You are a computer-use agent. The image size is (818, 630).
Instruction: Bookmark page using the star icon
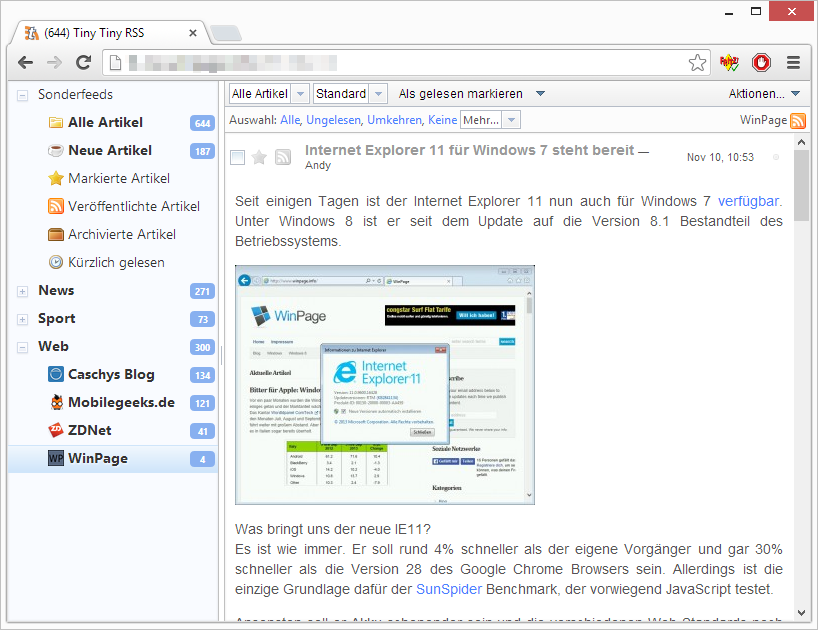pos(697,63)
